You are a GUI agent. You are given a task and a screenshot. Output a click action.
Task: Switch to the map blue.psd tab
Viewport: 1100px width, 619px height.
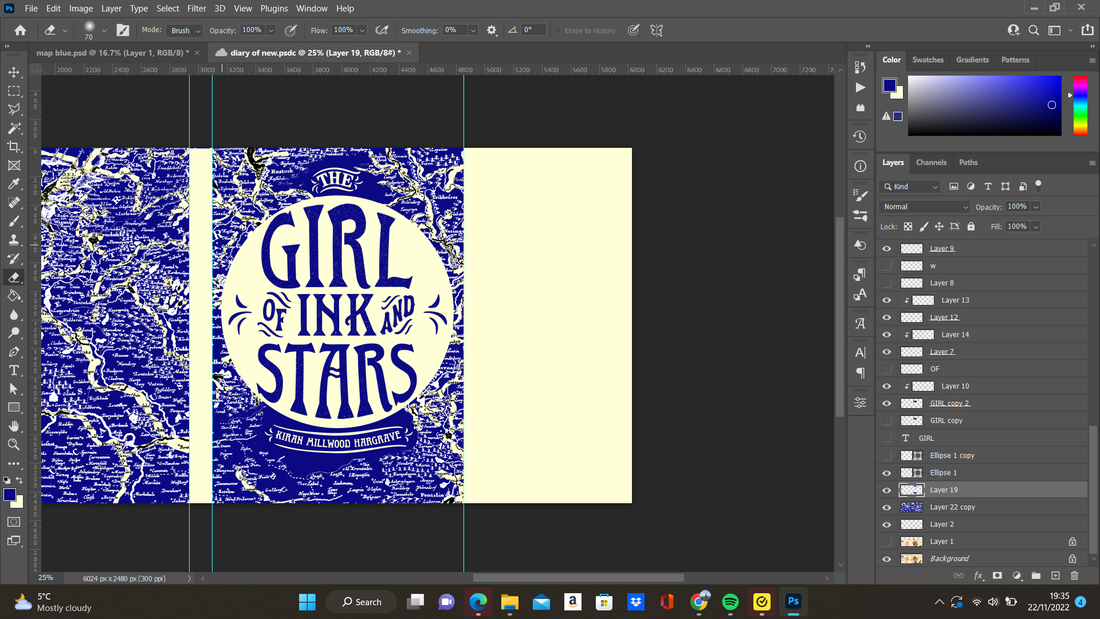click(112, 53)
